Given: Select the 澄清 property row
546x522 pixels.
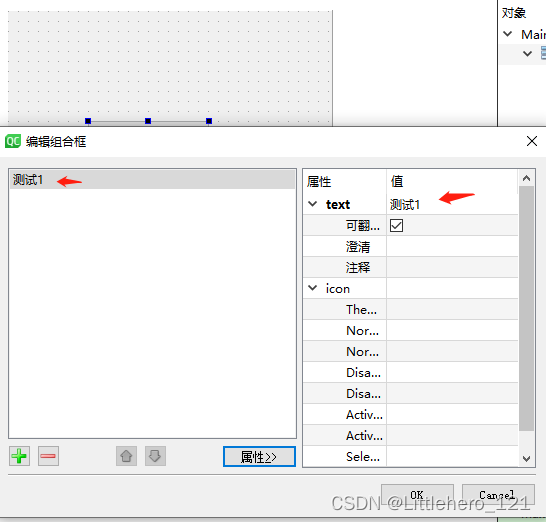Looking at the screenshot, I should (410, 247).
